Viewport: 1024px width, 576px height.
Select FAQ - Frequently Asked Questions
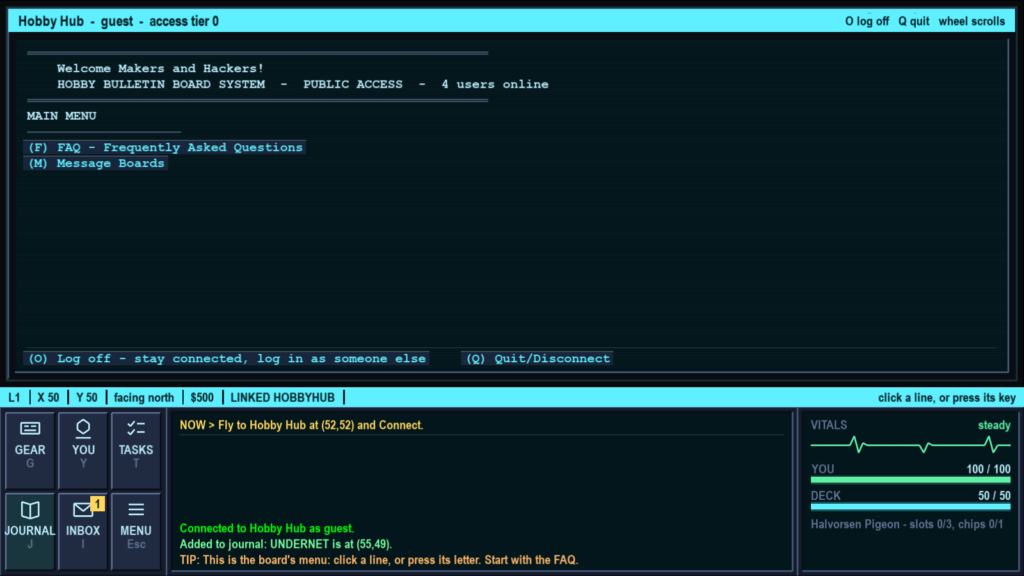(165, 148)
